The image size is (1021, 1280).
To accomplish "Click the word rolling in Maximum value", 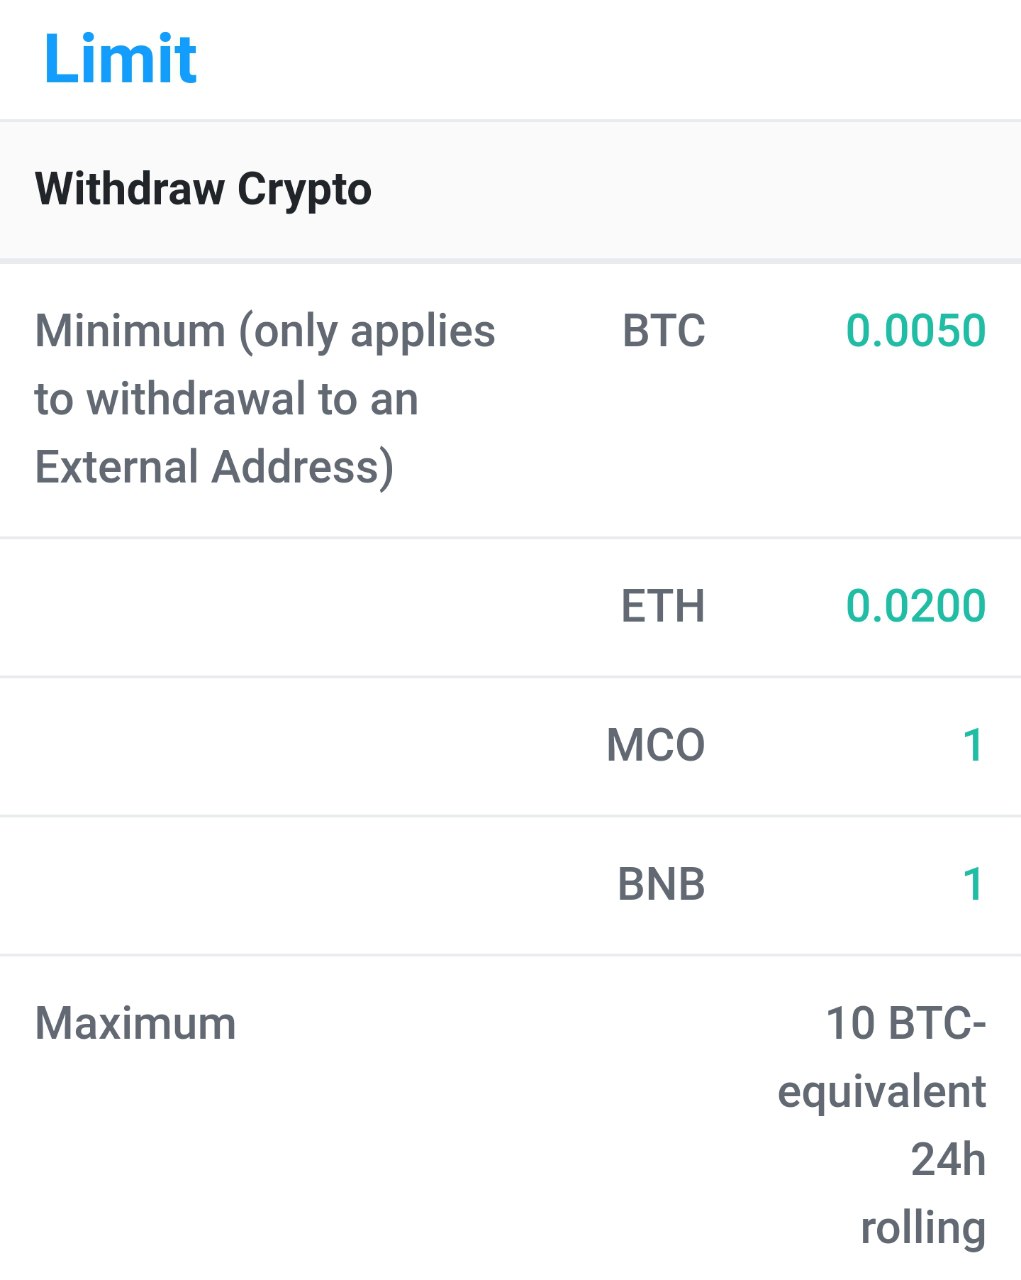I will (923, 1227).
